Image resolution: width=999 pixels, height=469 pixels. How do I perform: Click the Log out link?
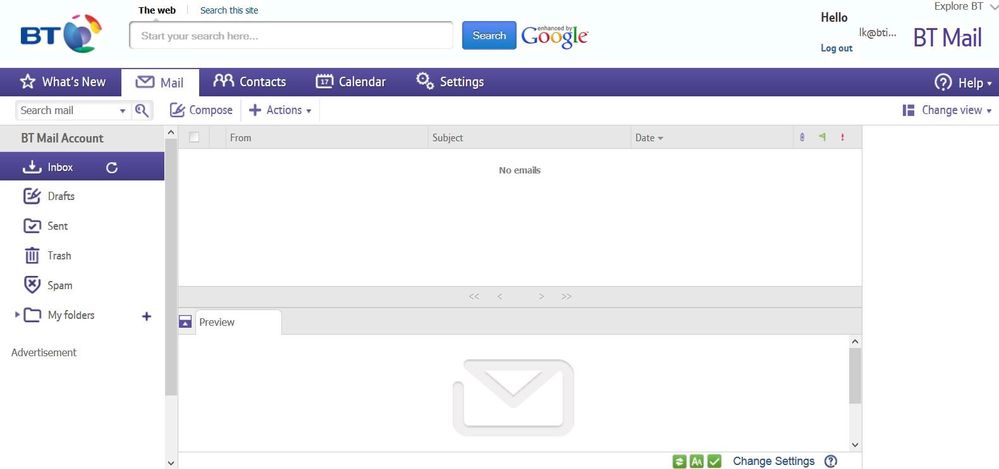(837, 48)
